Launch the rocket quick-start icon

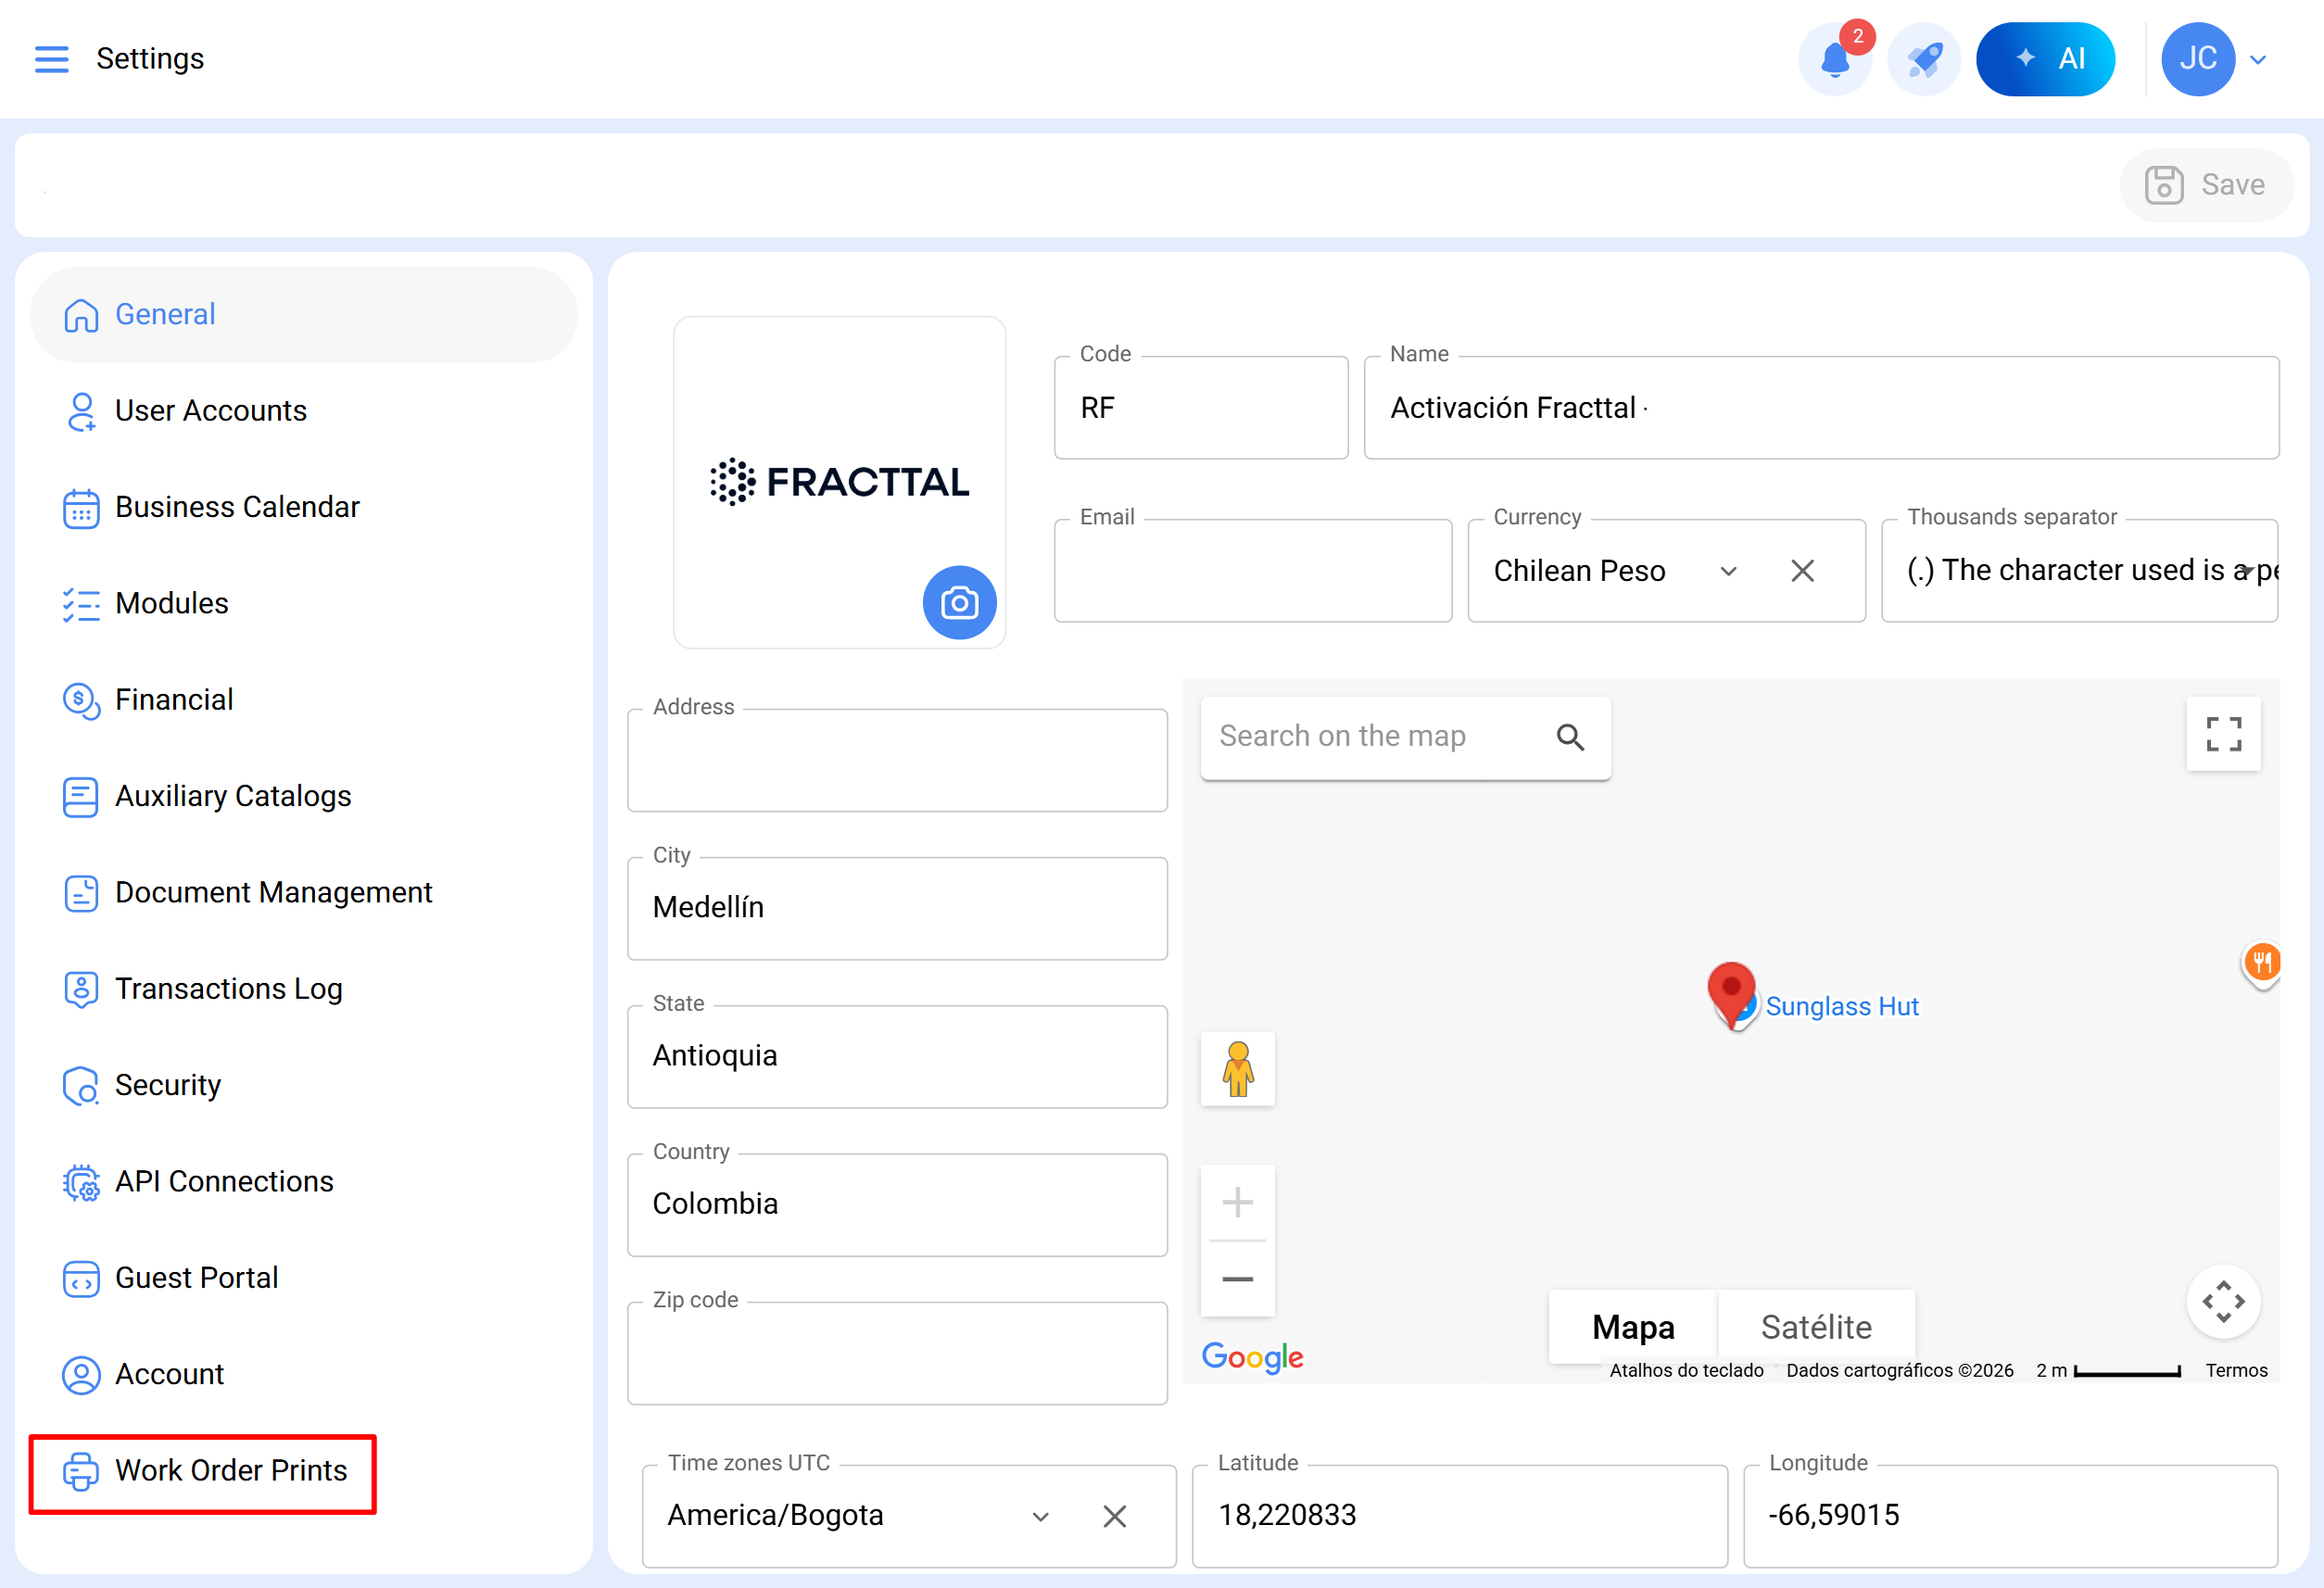1923,59
